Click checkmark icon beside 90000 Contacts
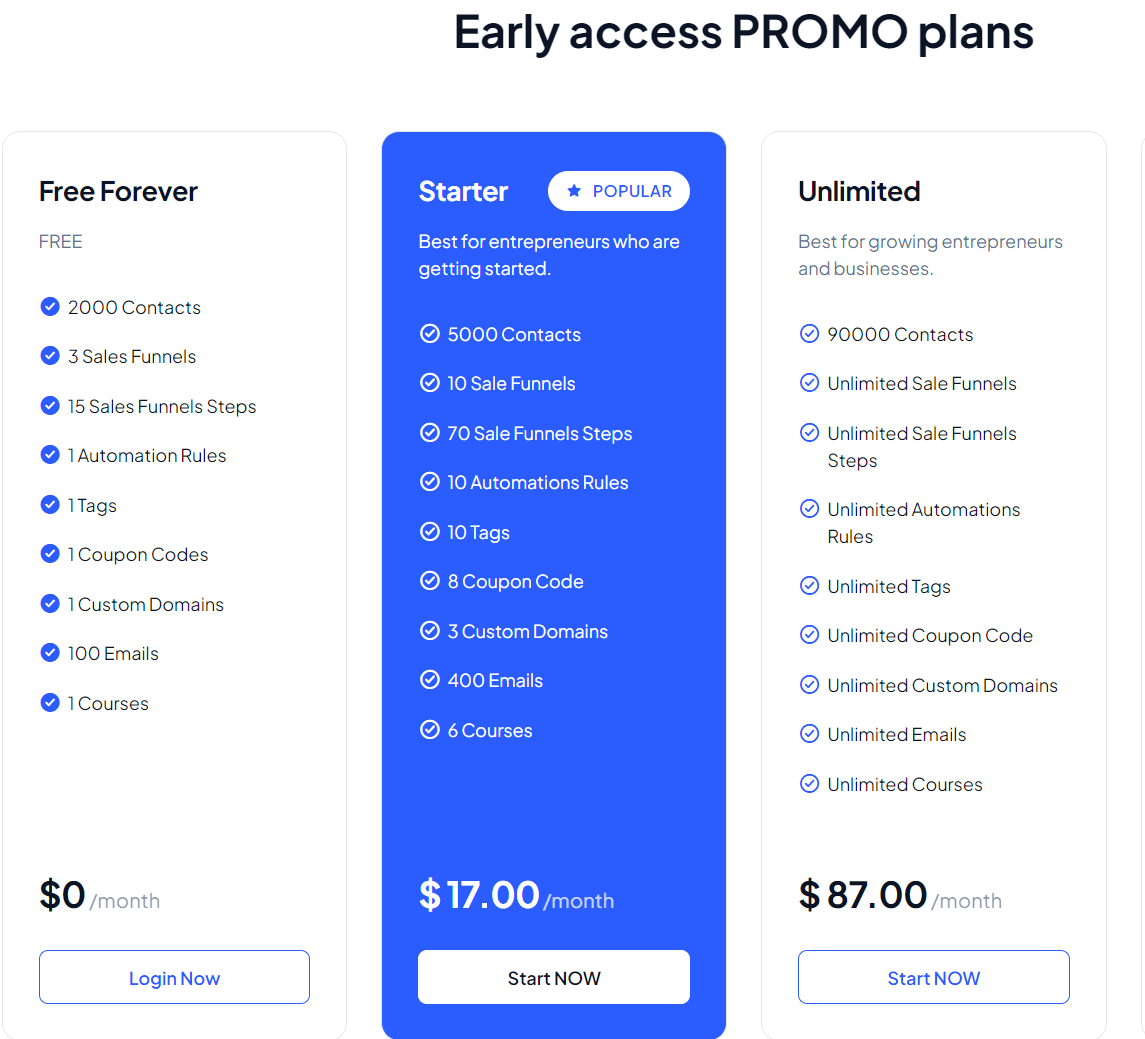Image resolution: width=1145 pixels, height=1039 pixels. click(x=809, y=334)
